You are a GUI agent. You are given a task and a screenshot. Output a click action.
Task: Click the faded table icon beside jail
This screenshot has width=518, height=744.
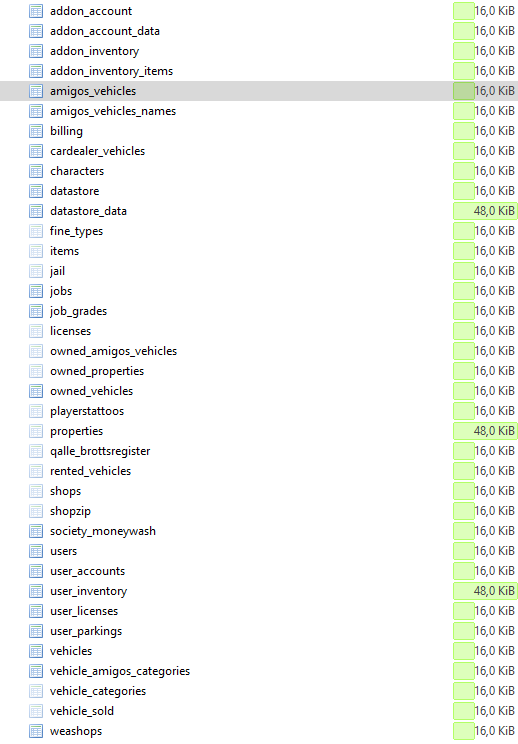[x=36, y=271]
